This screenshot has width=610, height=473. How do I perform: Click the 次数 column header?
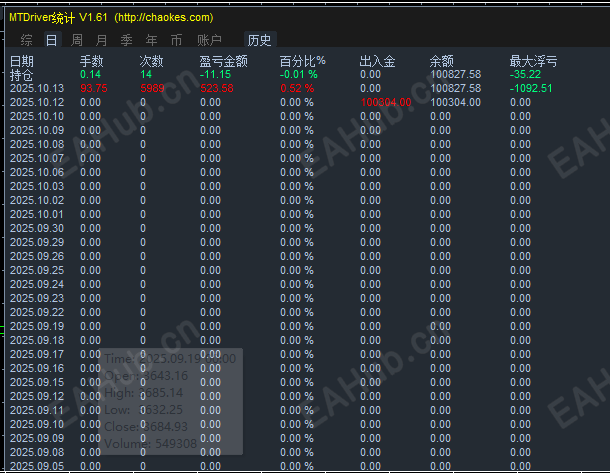(x=152, y=61)
